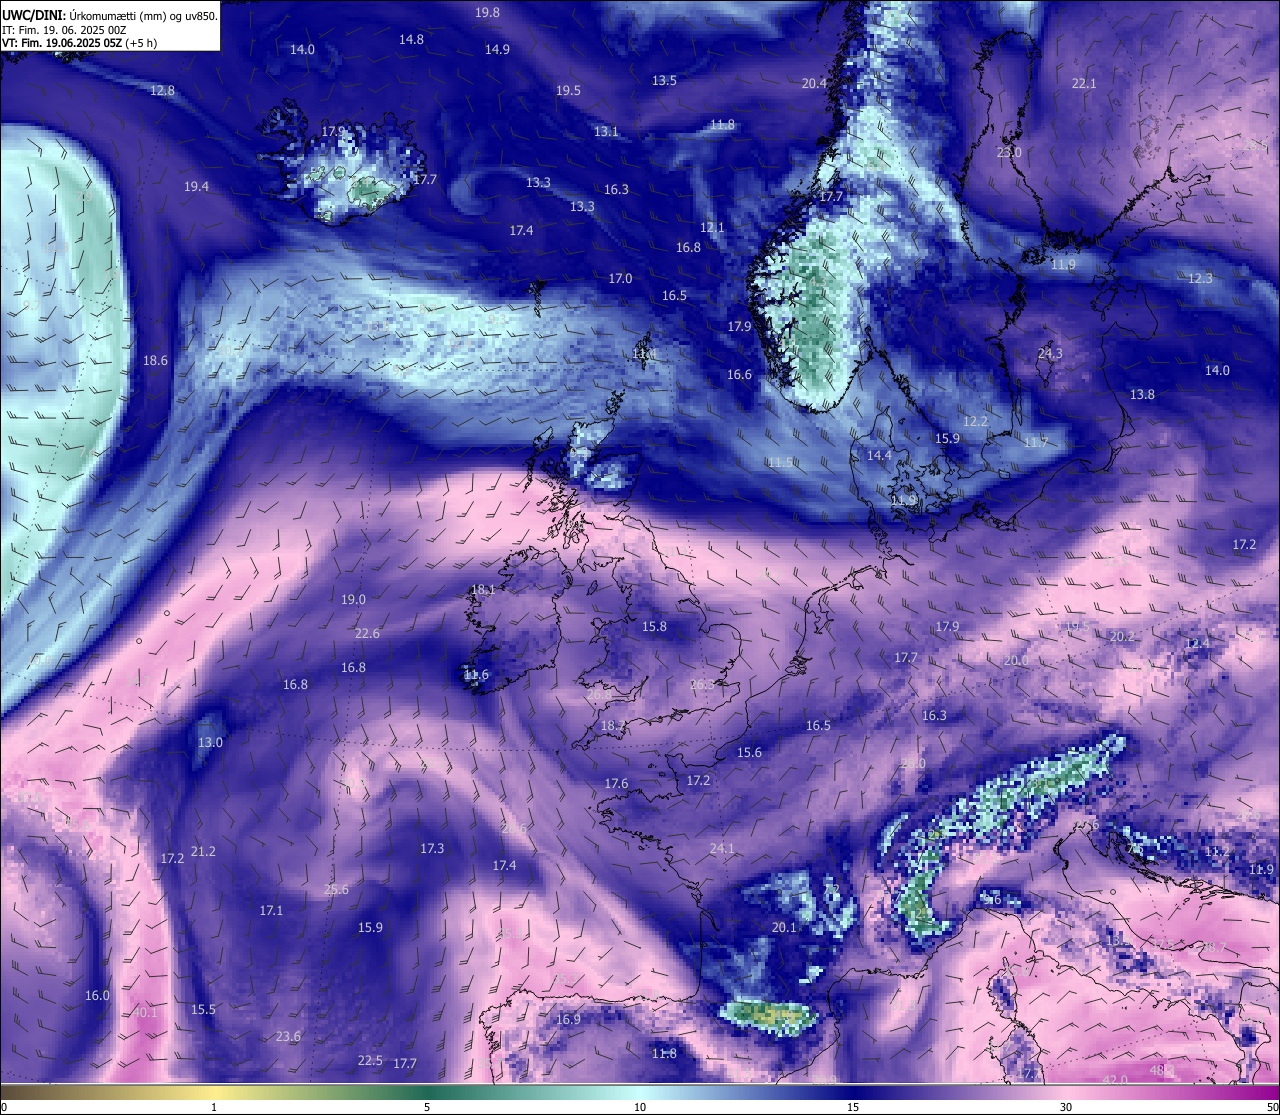Click the 14.8 map value
The image size is (1280, 1115).
tap(411, 39)
